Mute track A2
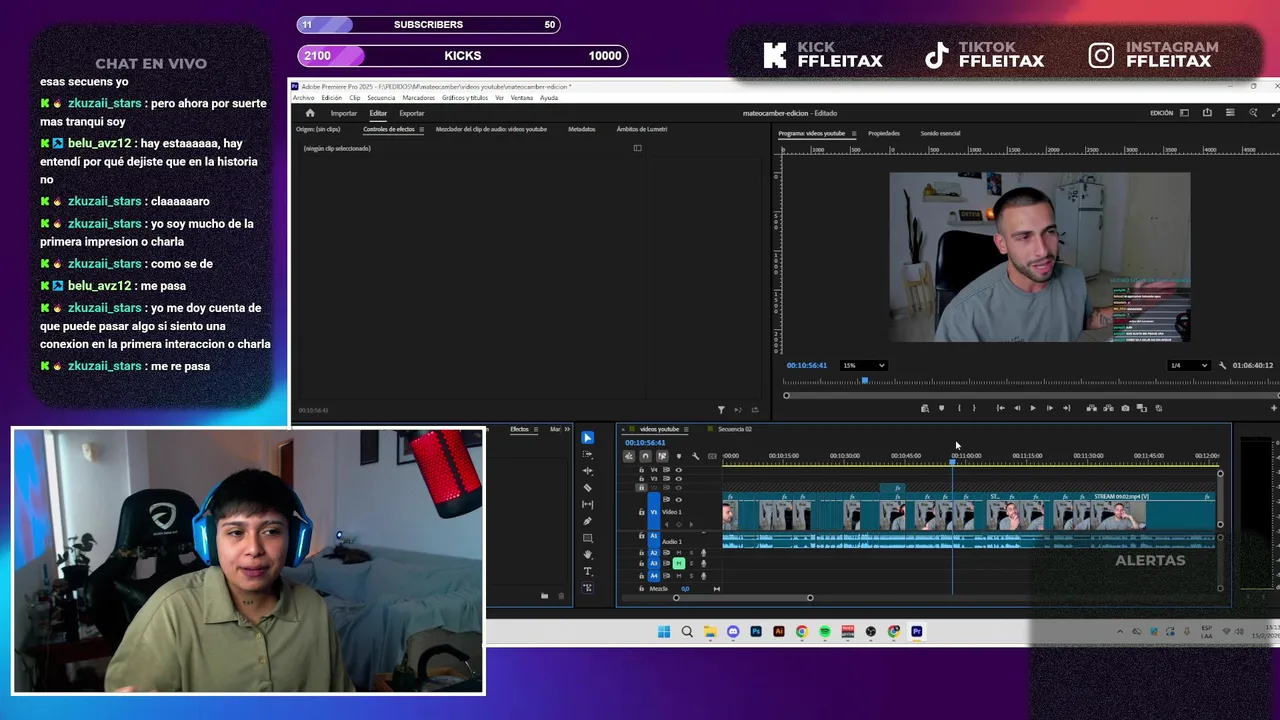This screenshot has height=720, width=1280. click(x=679, y=553)
